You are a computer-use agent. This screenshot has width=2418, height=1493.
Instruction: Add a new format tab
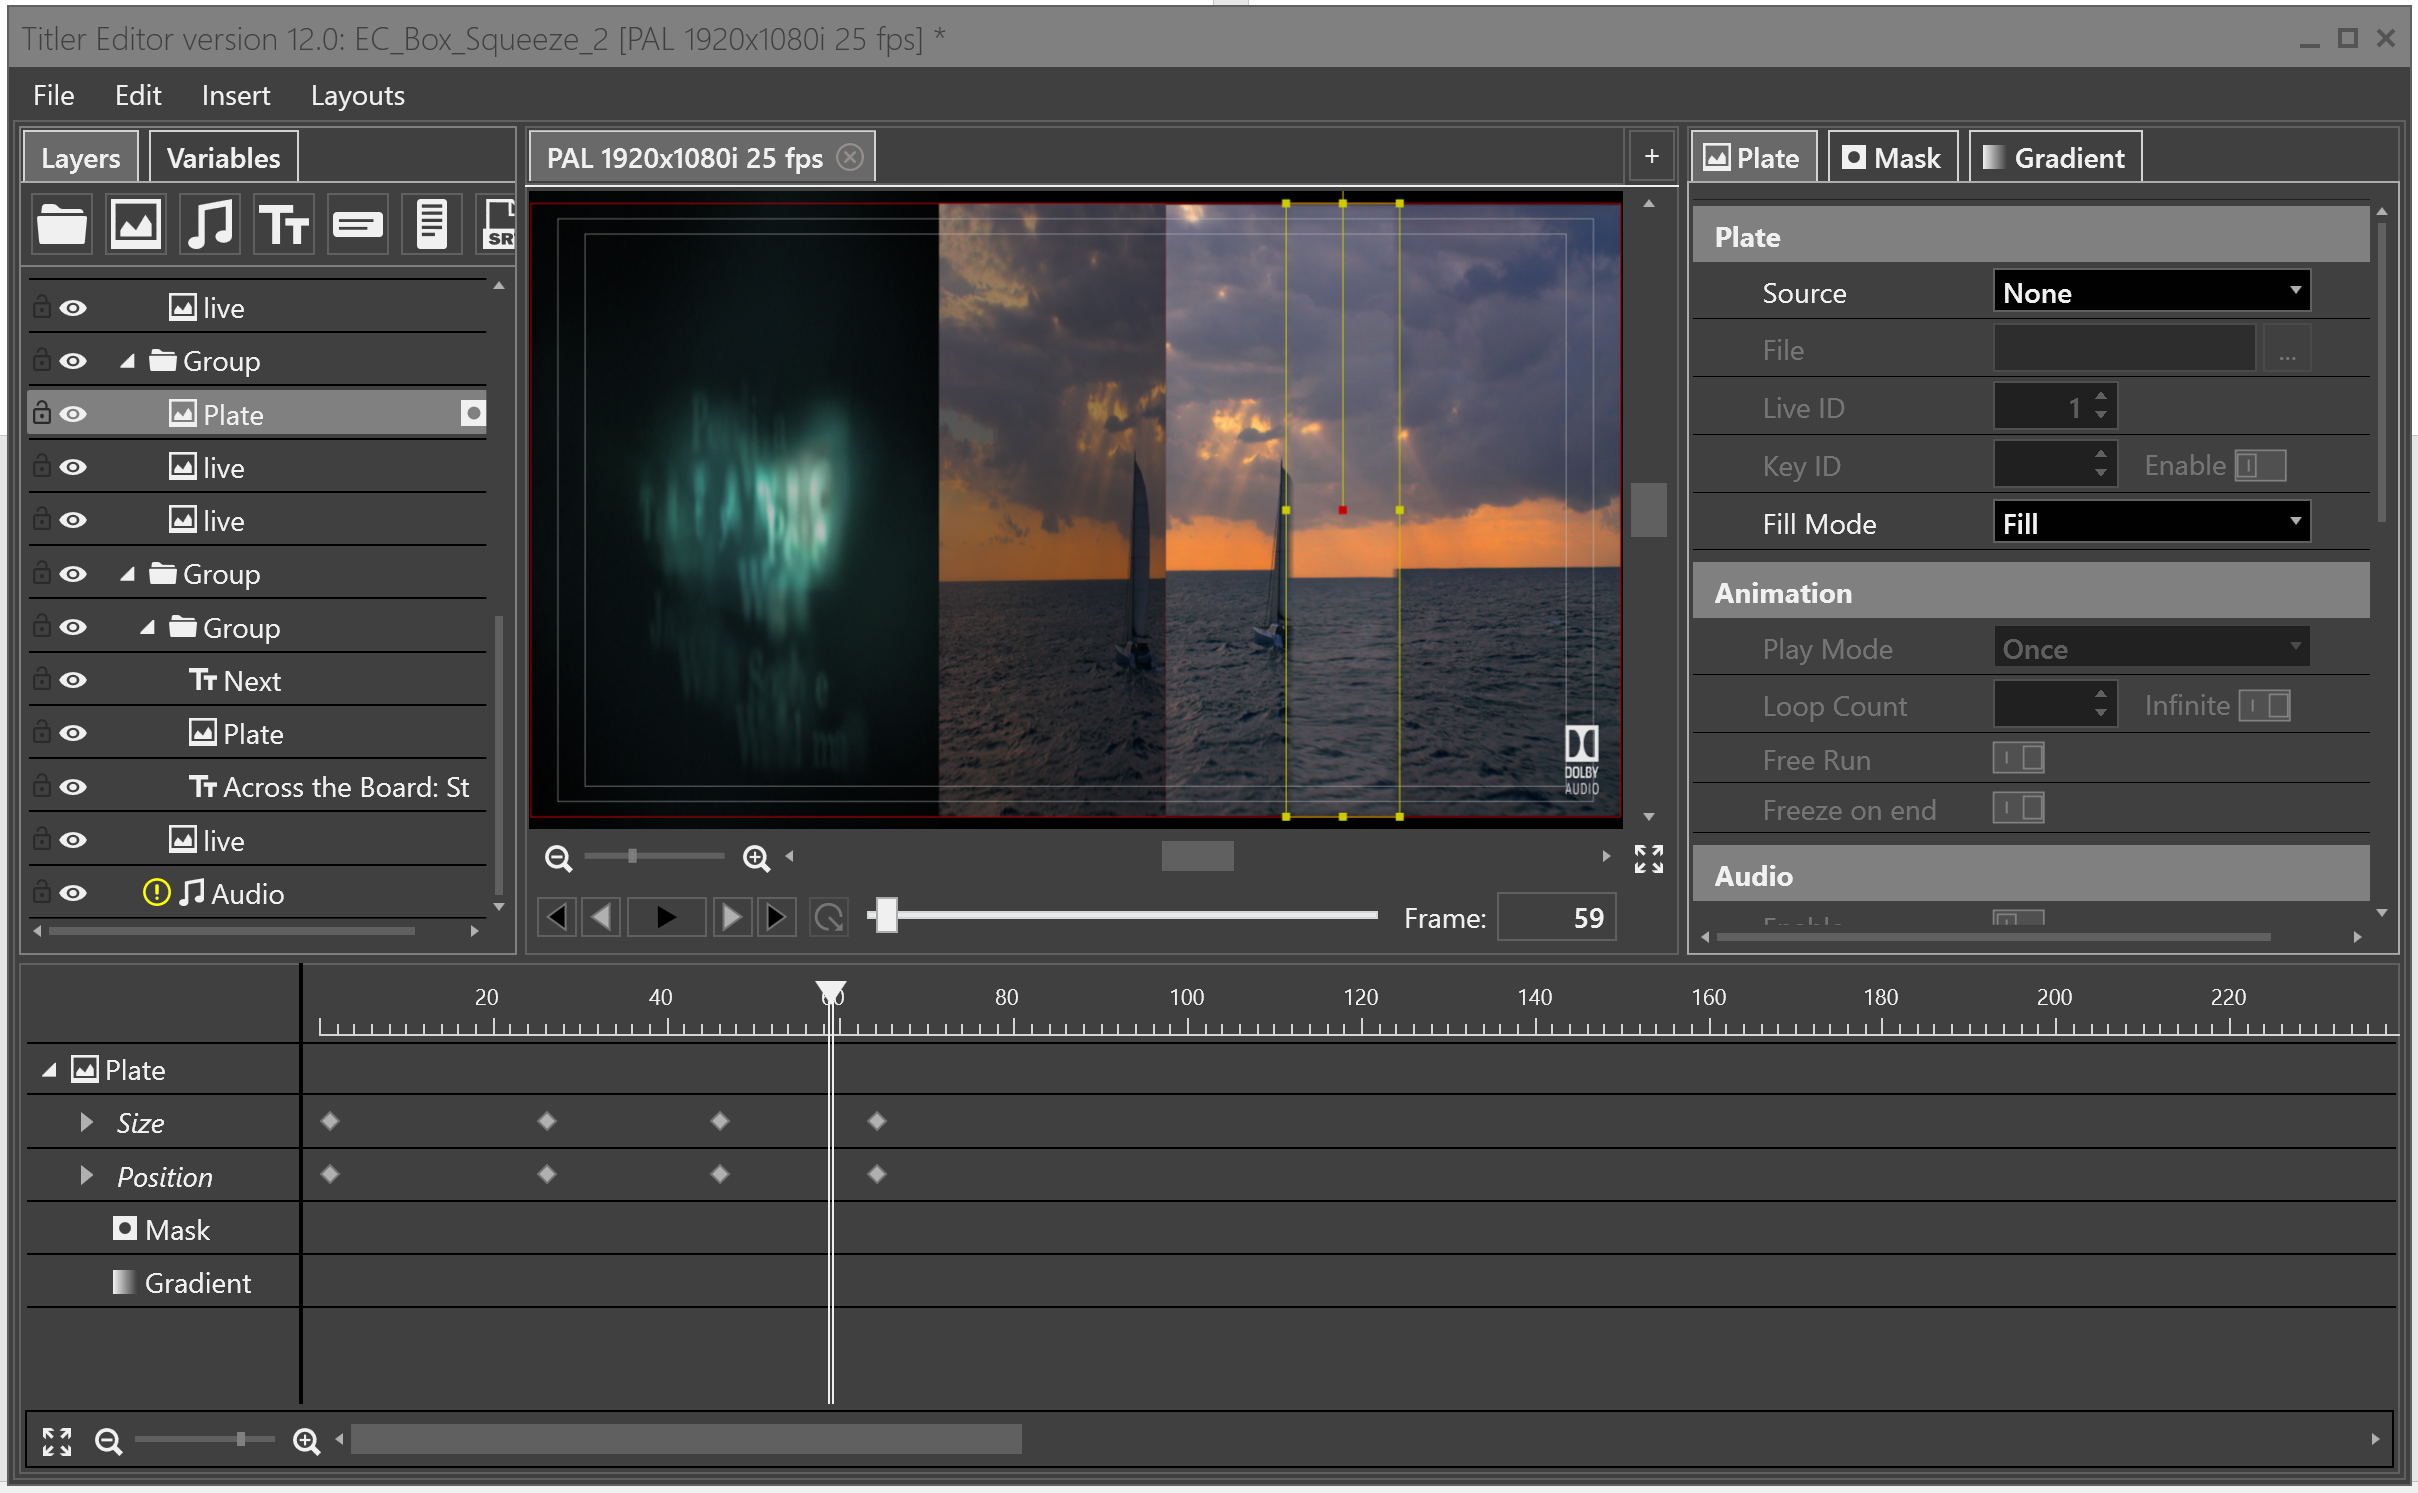tap(1651, 157)
